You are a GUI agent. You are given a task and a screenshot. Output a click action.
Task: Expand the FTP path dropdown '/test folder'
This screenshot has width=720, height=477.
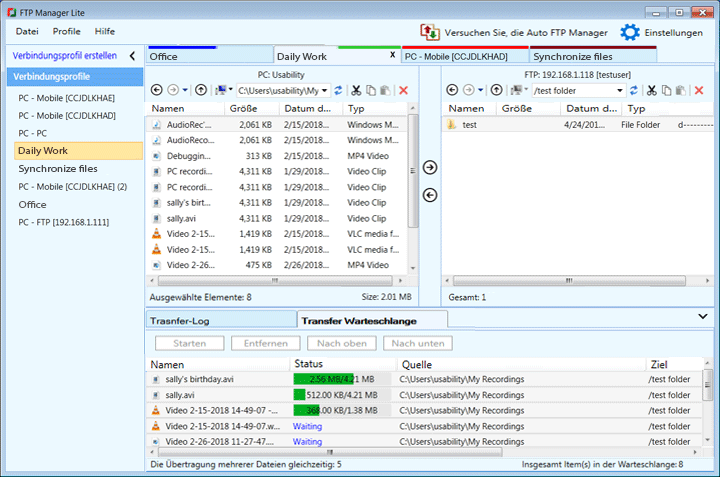tap(620, 90)
